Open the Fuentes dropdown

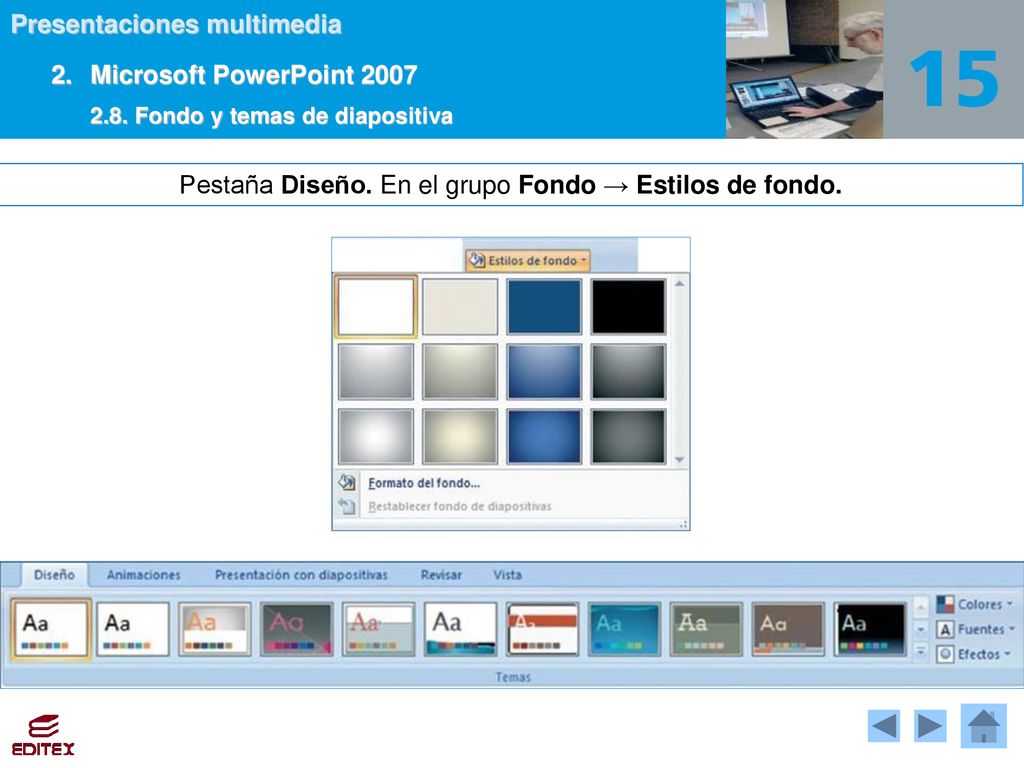tap(976, 629)
